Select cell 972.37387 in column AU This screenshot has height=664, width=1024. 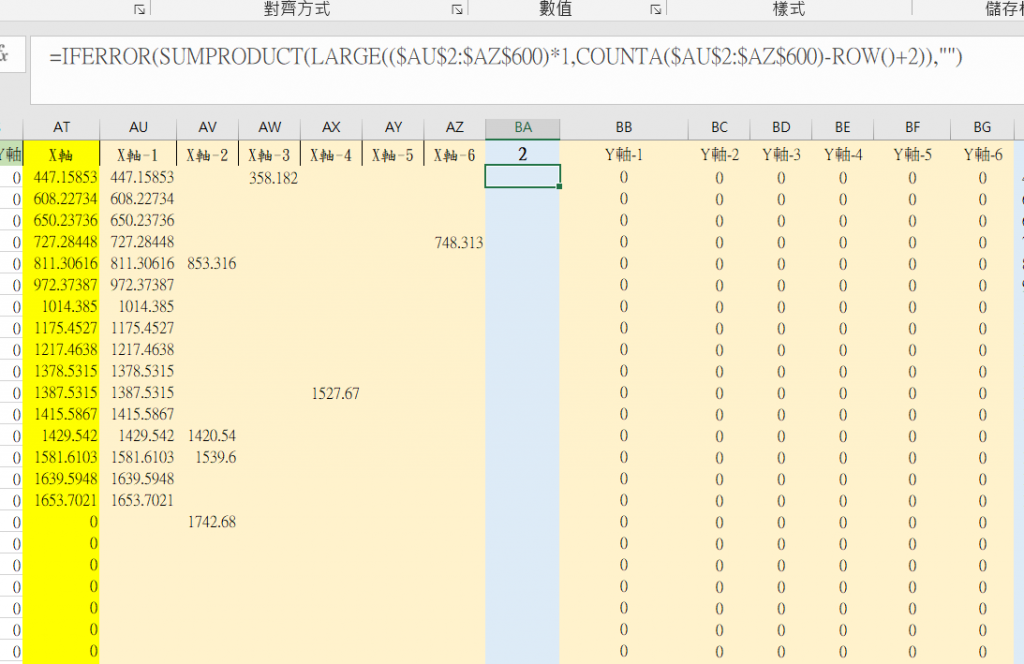point(138,285)
